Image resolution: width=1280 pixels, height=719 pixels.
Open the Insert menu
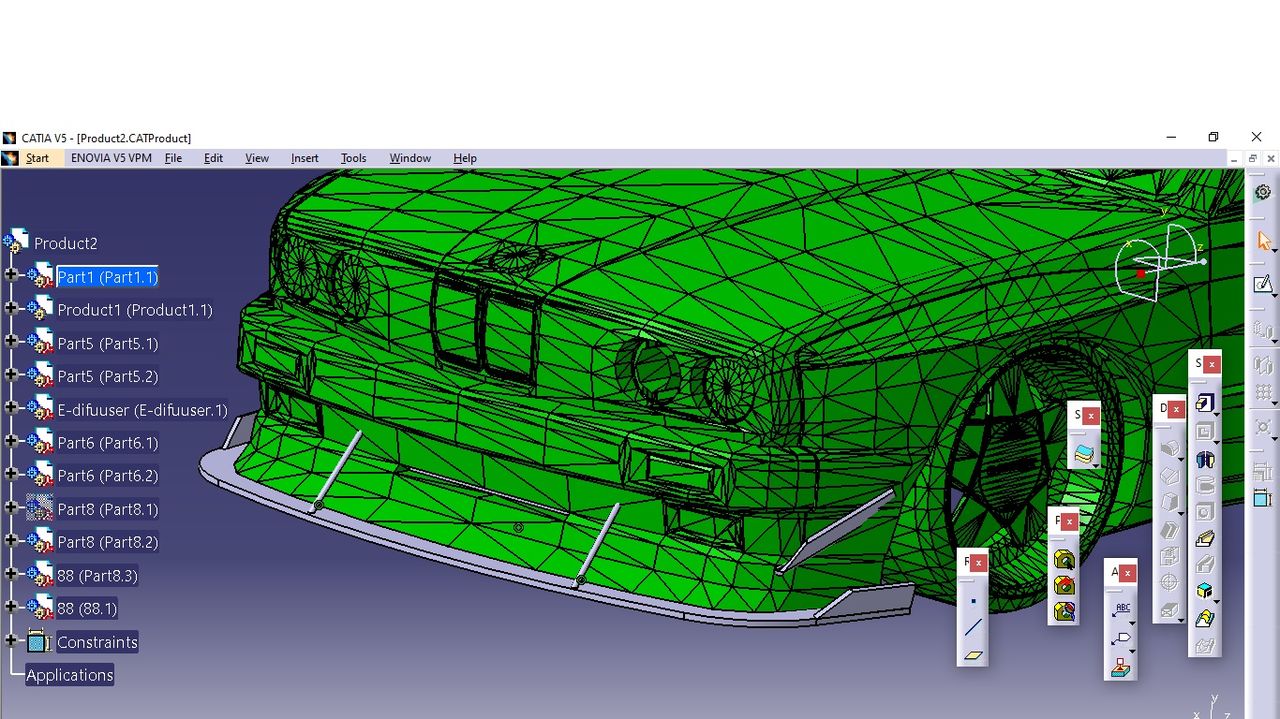(304, 158)
